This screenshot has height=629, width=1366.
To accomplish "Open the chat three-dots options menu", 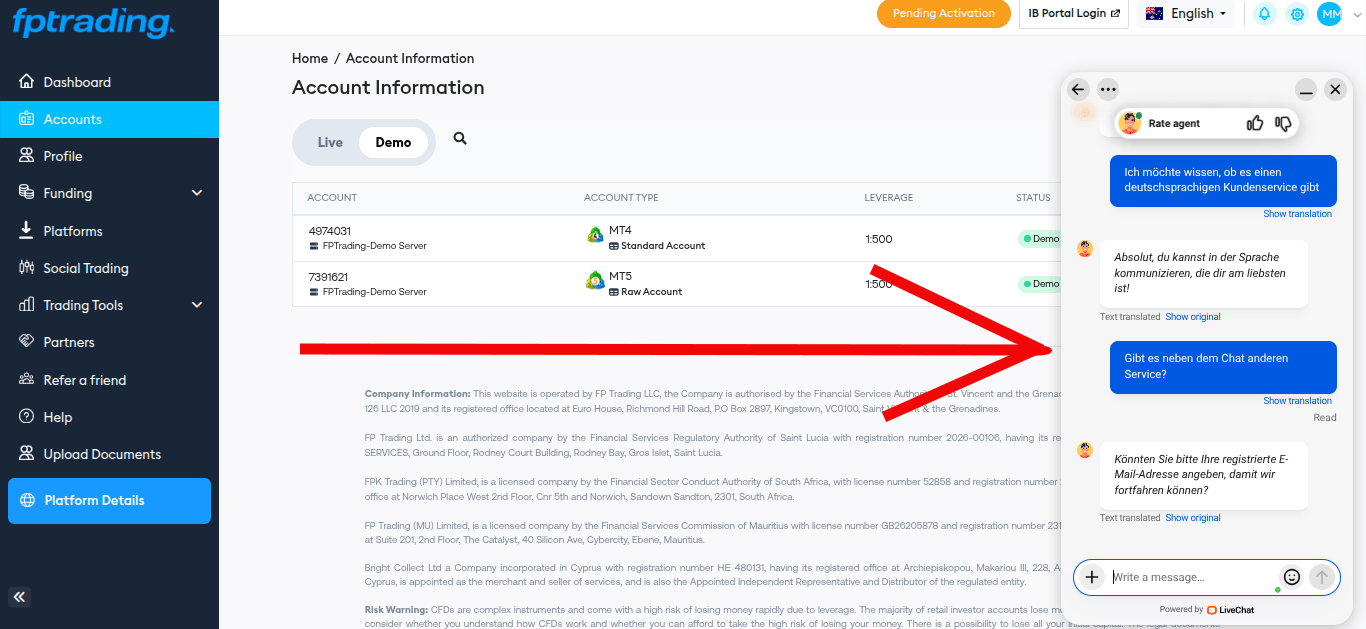I will tap(1107, 89).
